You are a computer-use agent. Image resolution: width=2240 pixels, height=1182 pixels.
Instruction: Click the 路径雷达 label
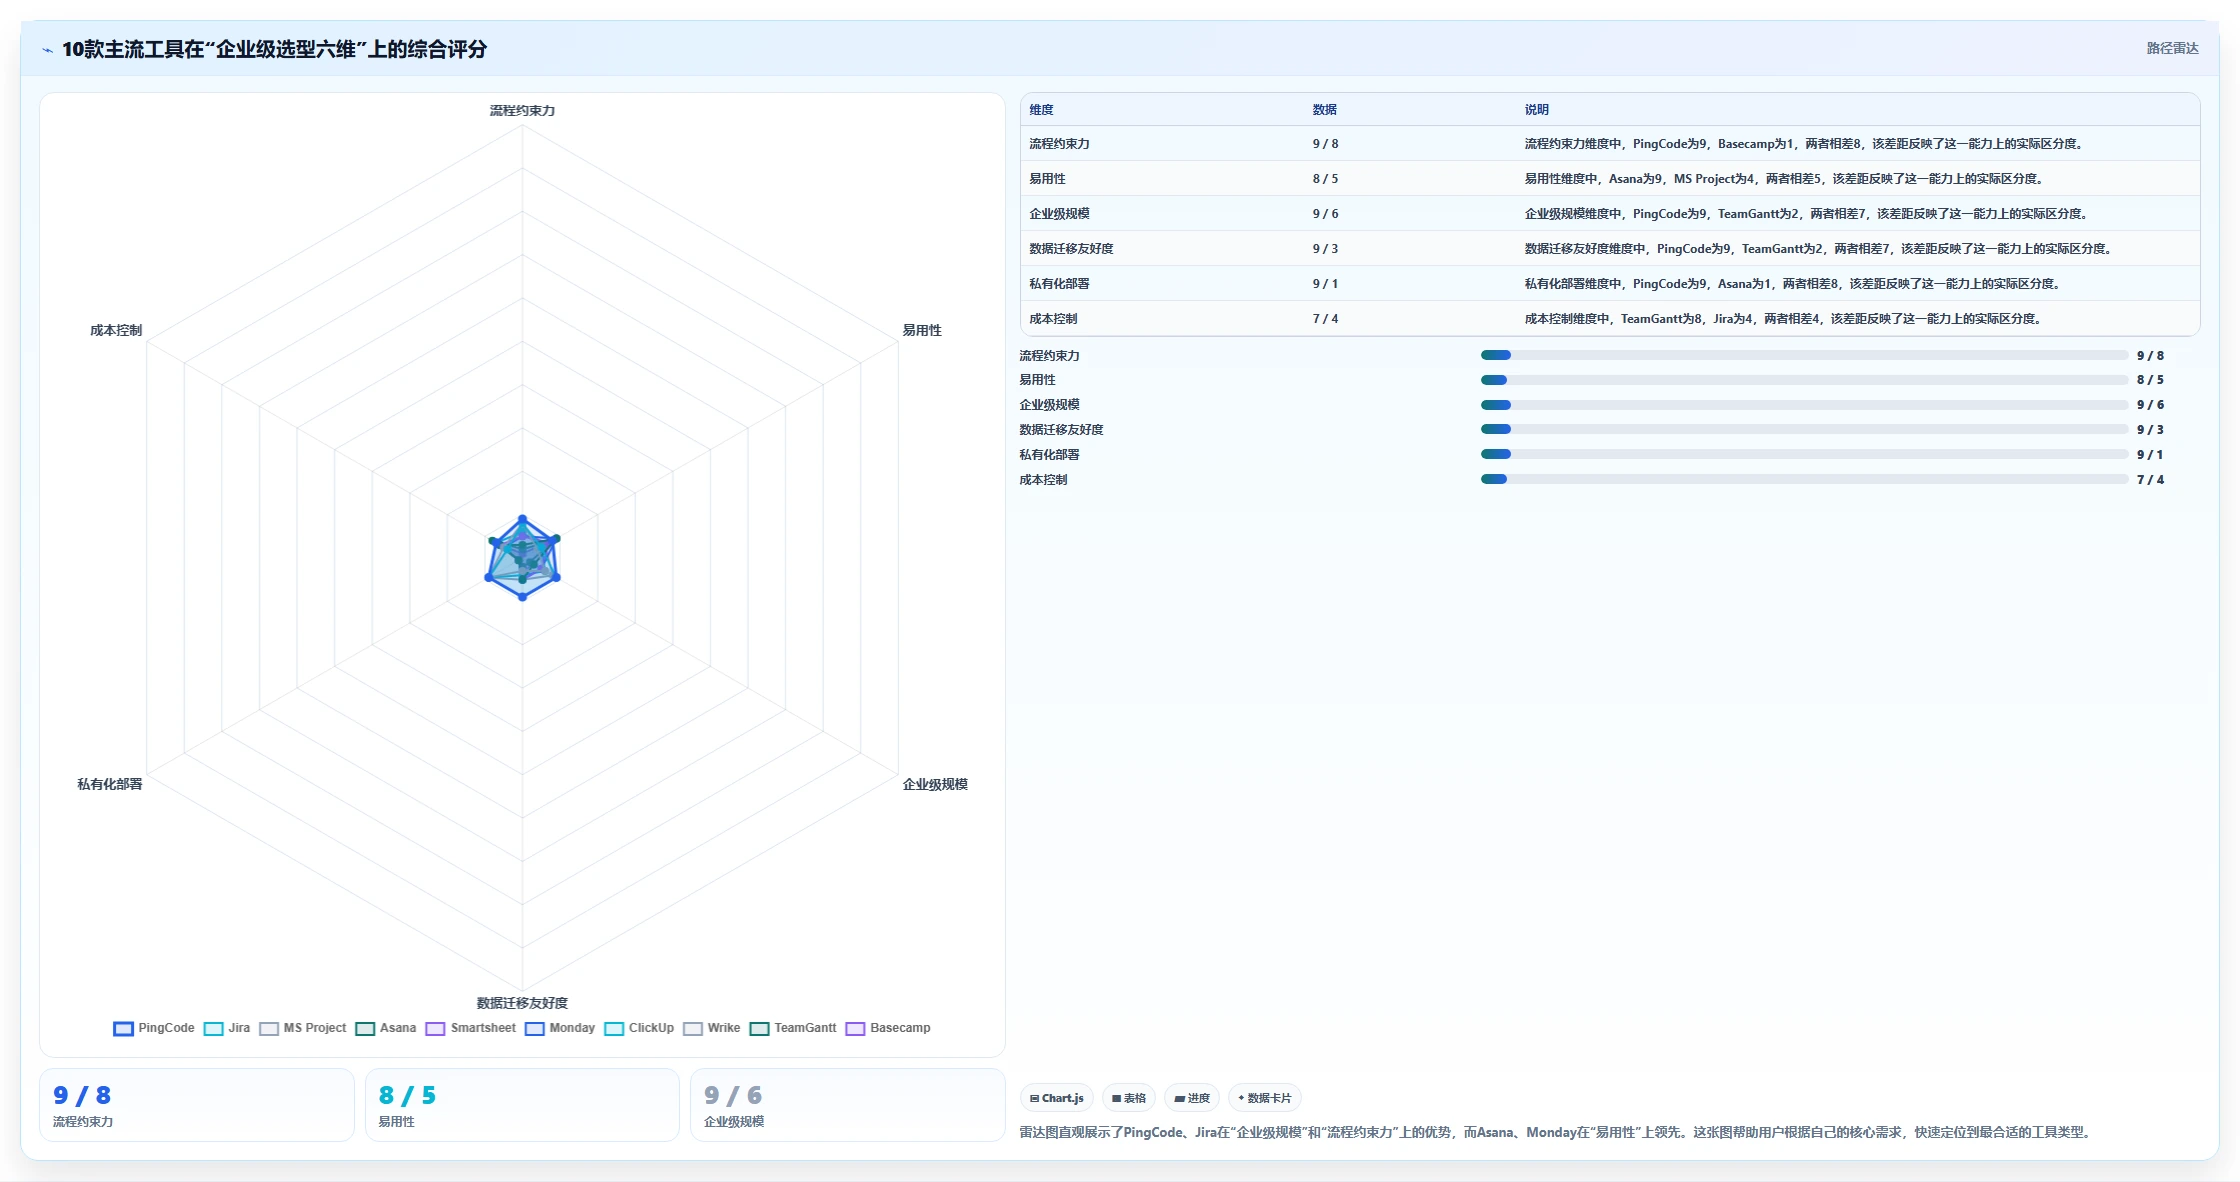(x=2172, y=48)
